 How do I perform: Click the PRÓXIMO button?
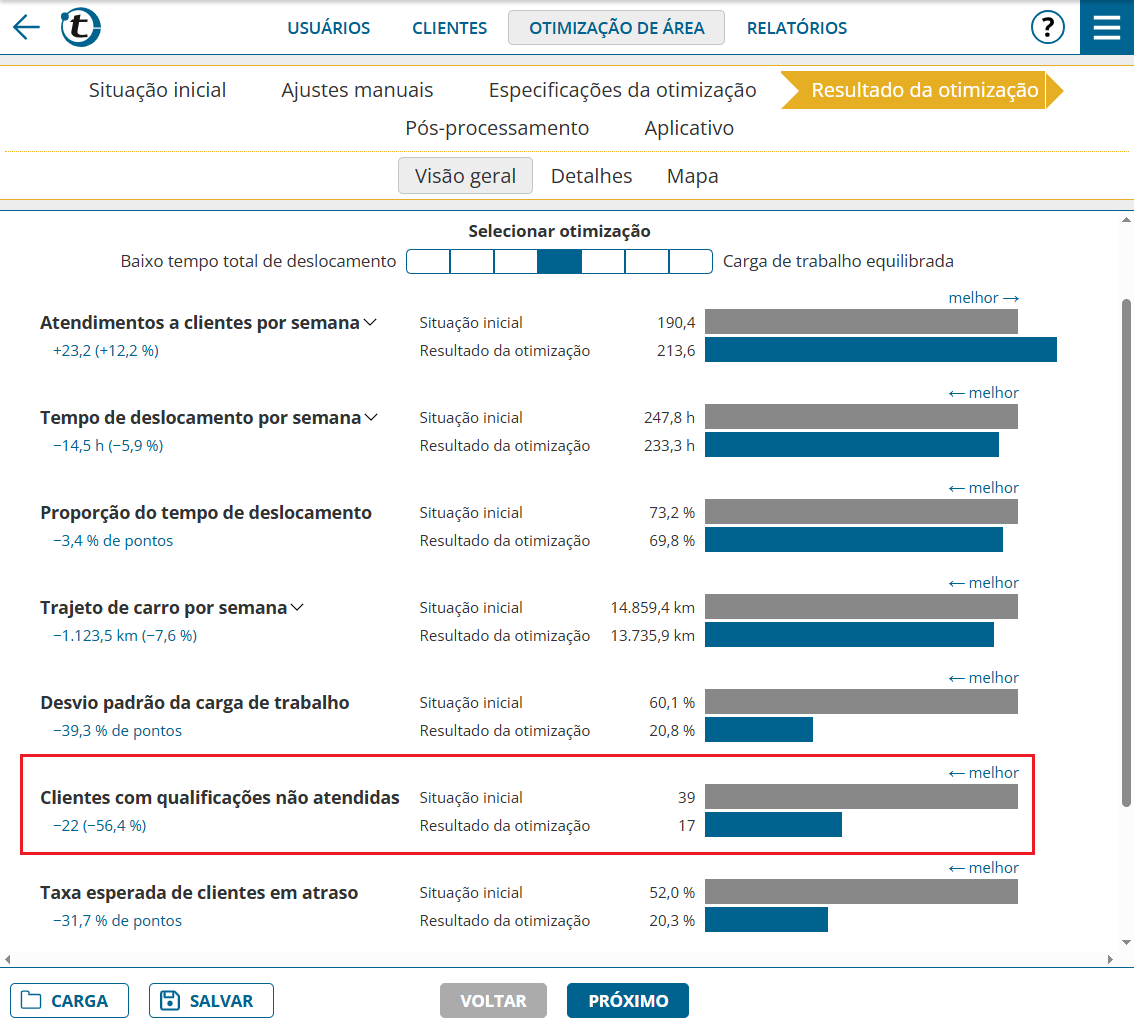tap(628, 1000)
